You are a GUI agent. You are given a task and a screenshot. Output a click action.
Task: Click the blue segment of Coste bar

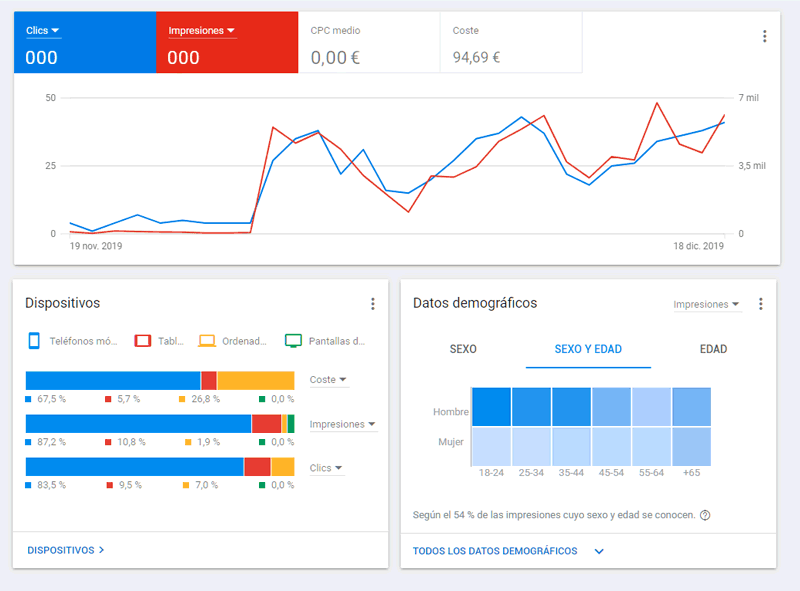[x=113, y=381]
